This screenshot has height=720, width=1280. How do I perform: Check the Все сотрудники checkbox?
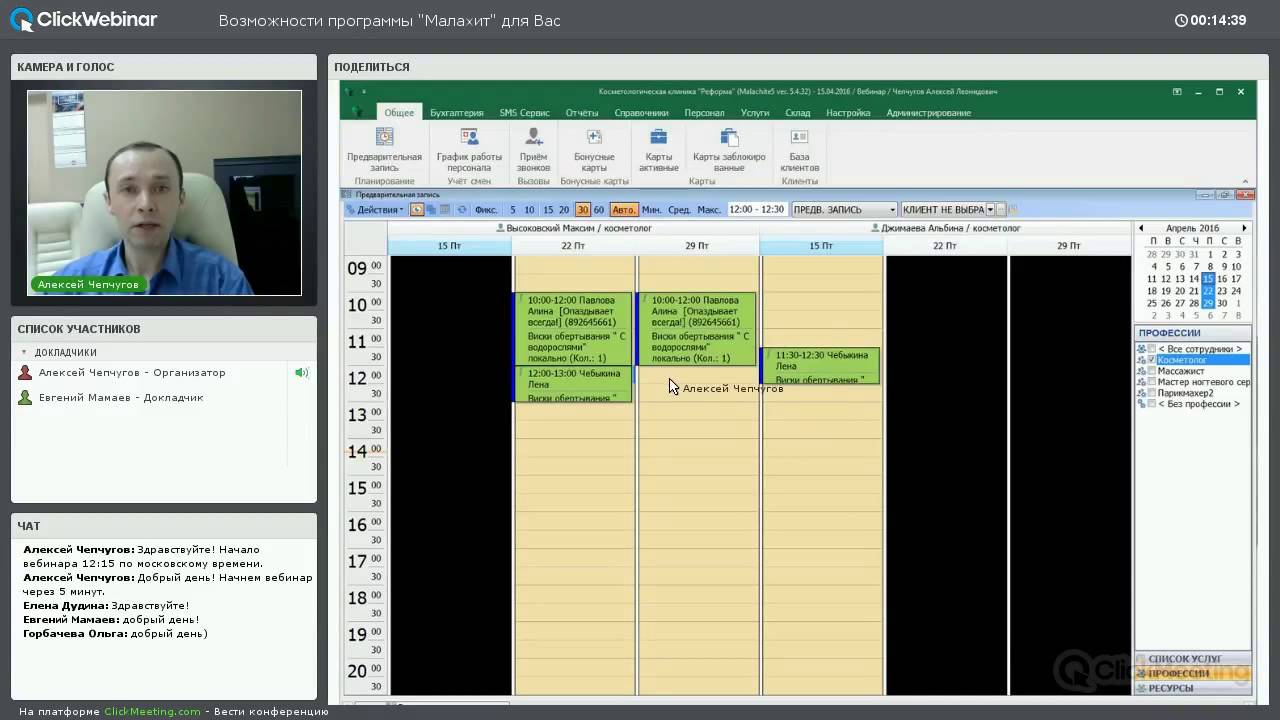1151,349
